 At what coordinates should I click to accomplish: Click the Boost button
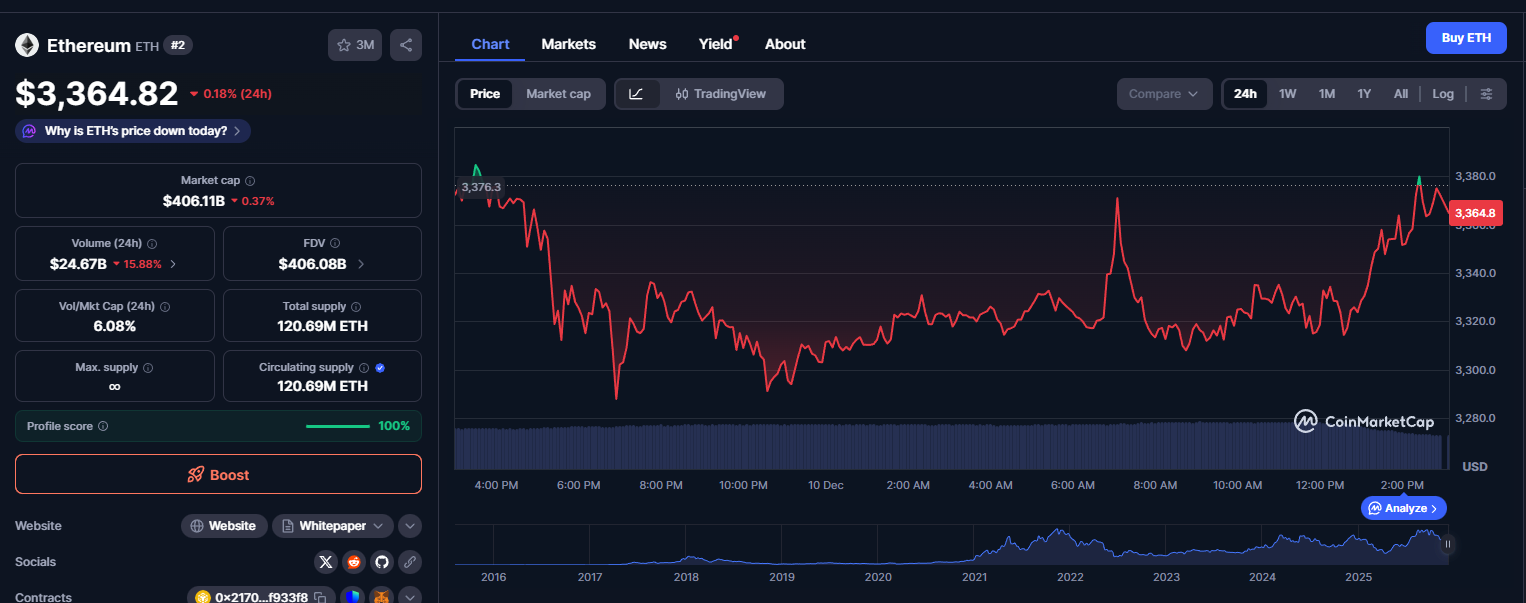click(218, 473)
